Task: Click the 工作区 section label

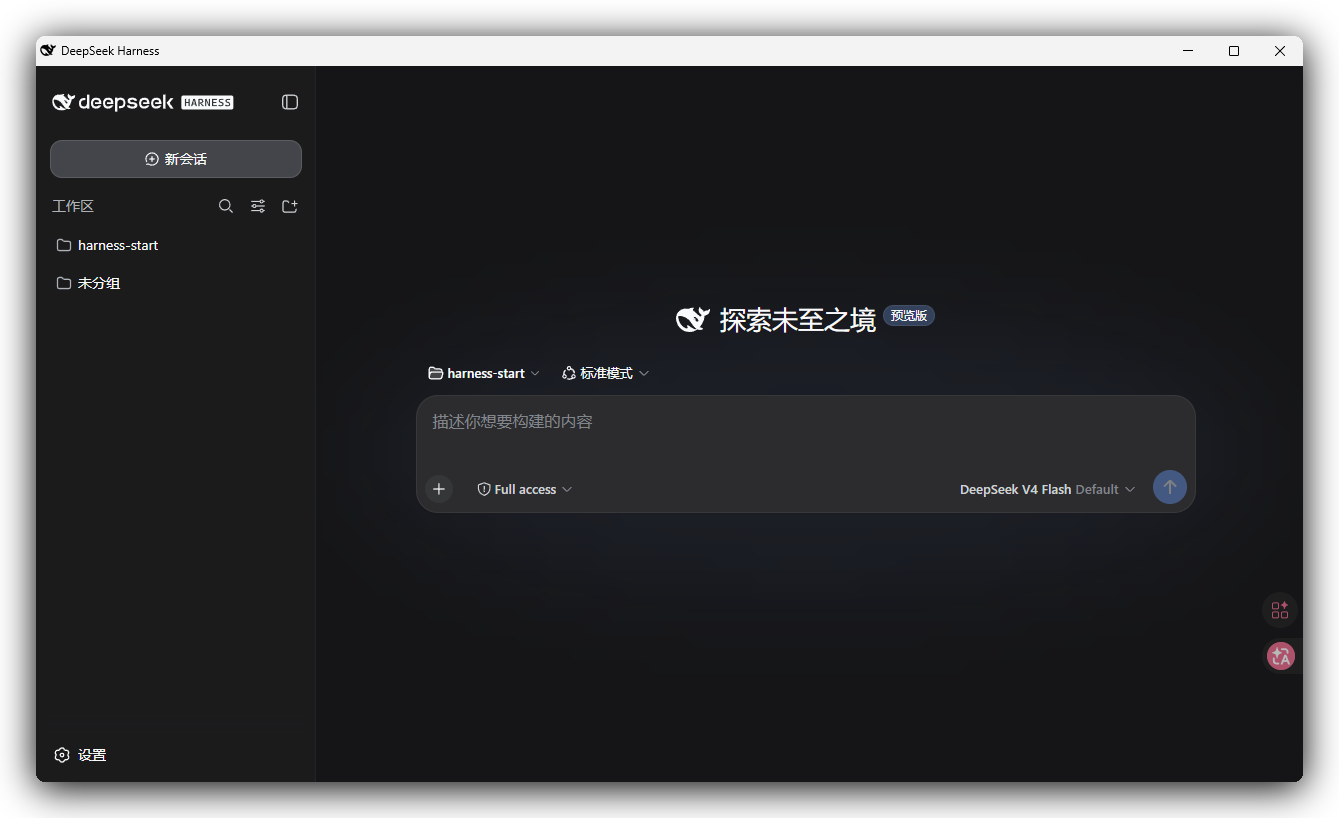Action: point(73,206)
